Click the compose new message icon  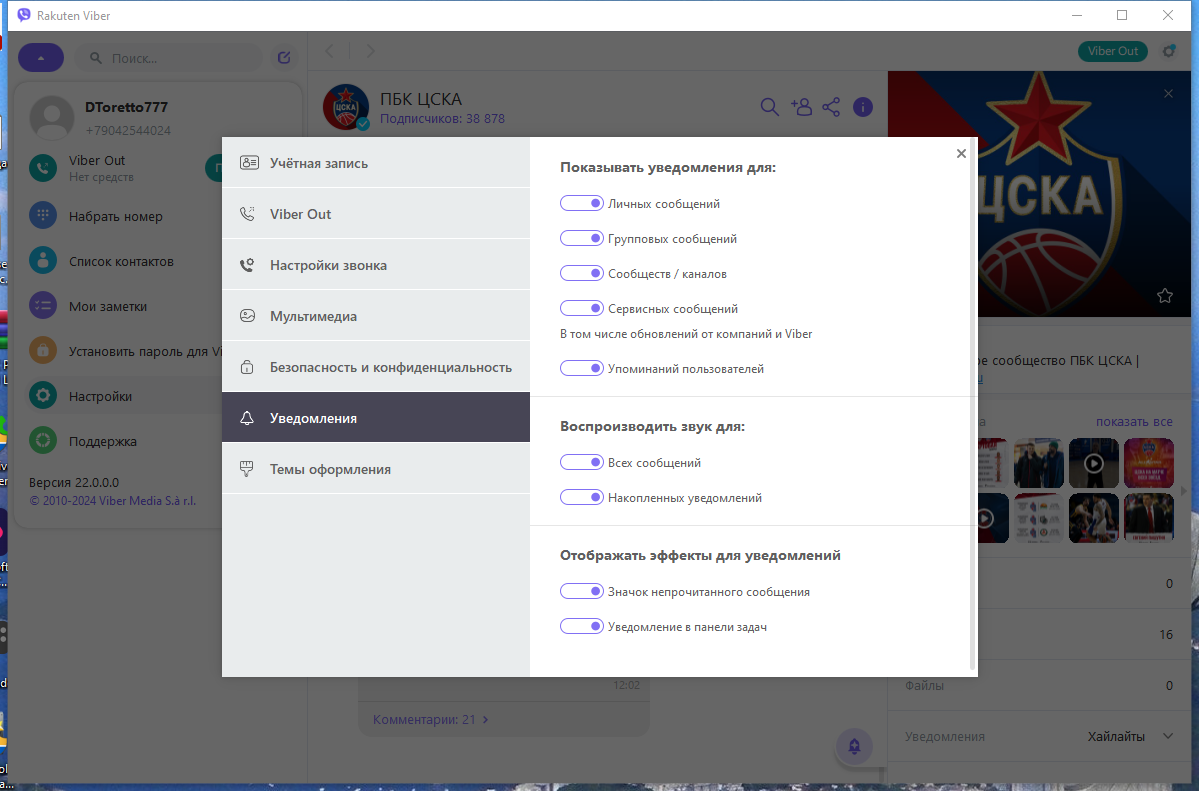284,57
